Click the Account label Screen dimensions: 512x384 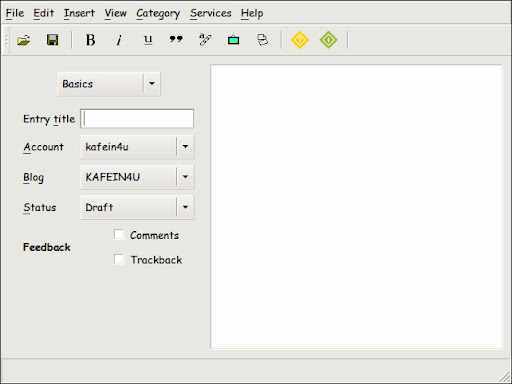pos(43,147)
